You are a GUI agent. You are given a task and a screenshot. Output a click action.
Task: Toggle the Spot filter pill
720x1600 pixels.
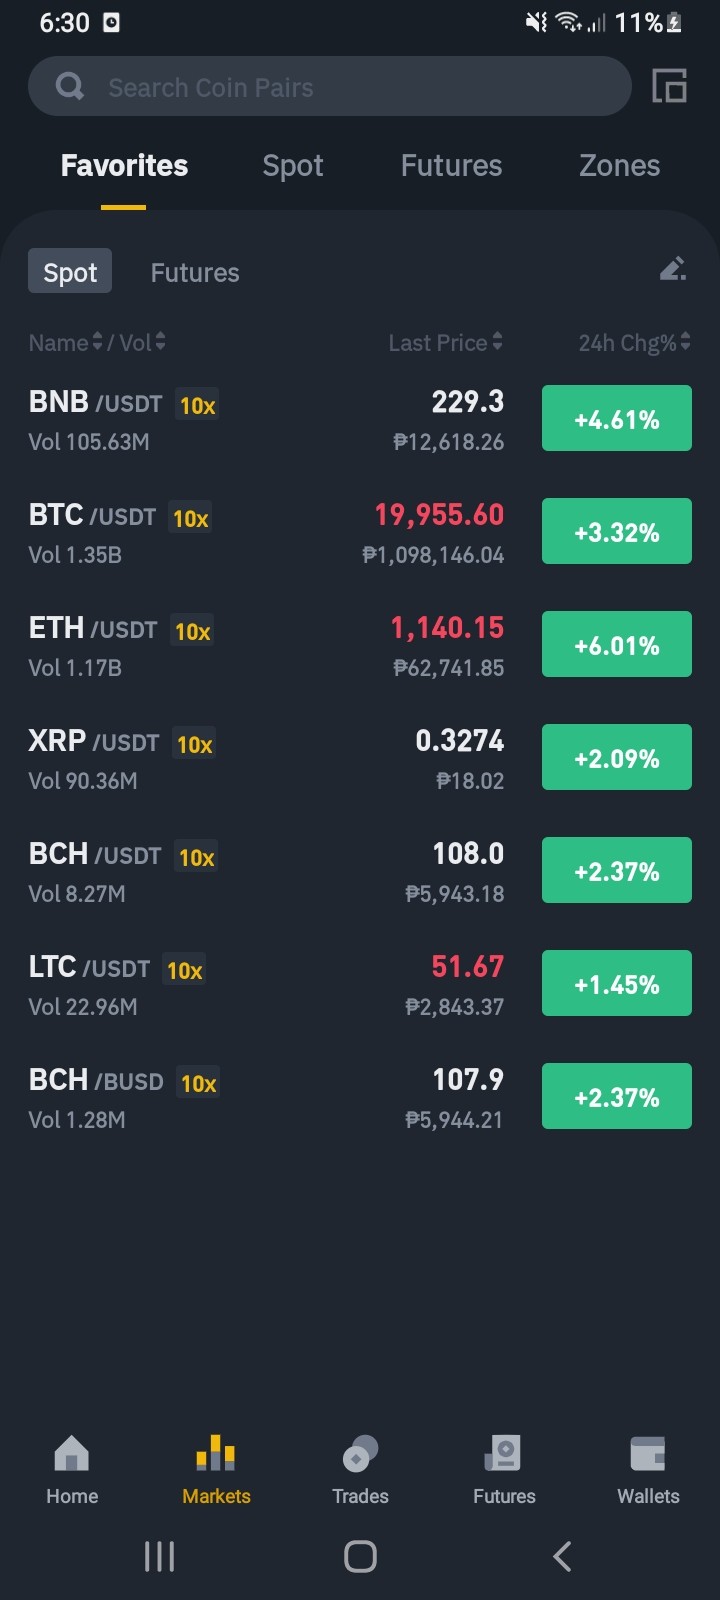pyautogui.click(x=70, y=271)
